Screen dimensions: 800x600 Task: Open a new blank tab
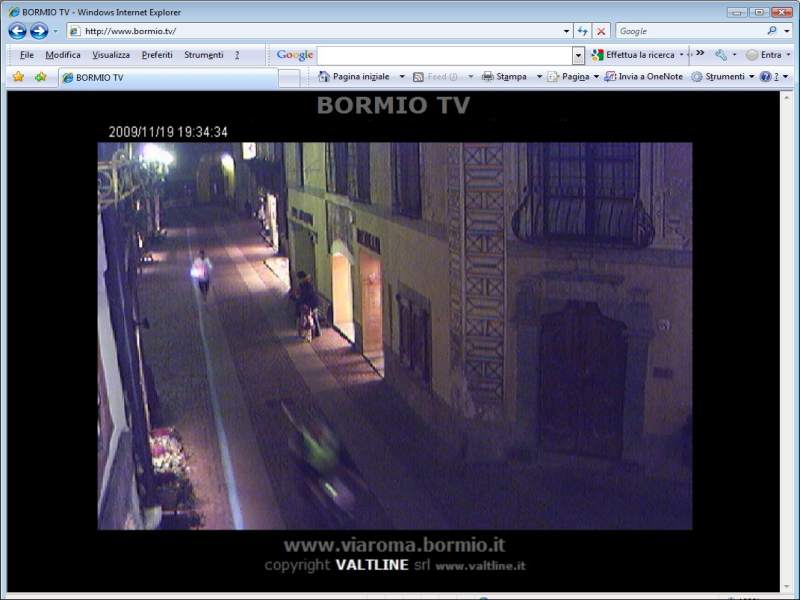click(x=289, y=78)
